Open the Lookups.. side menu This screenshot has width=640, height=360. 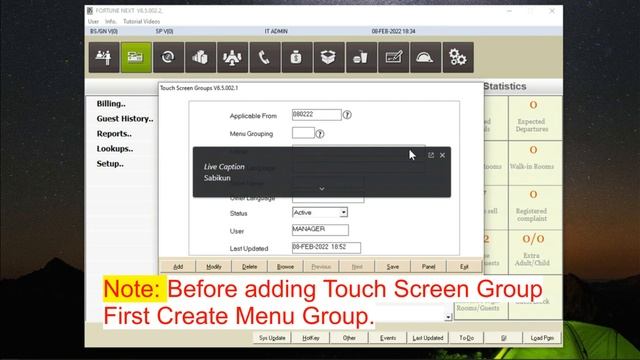pos(115,149)
